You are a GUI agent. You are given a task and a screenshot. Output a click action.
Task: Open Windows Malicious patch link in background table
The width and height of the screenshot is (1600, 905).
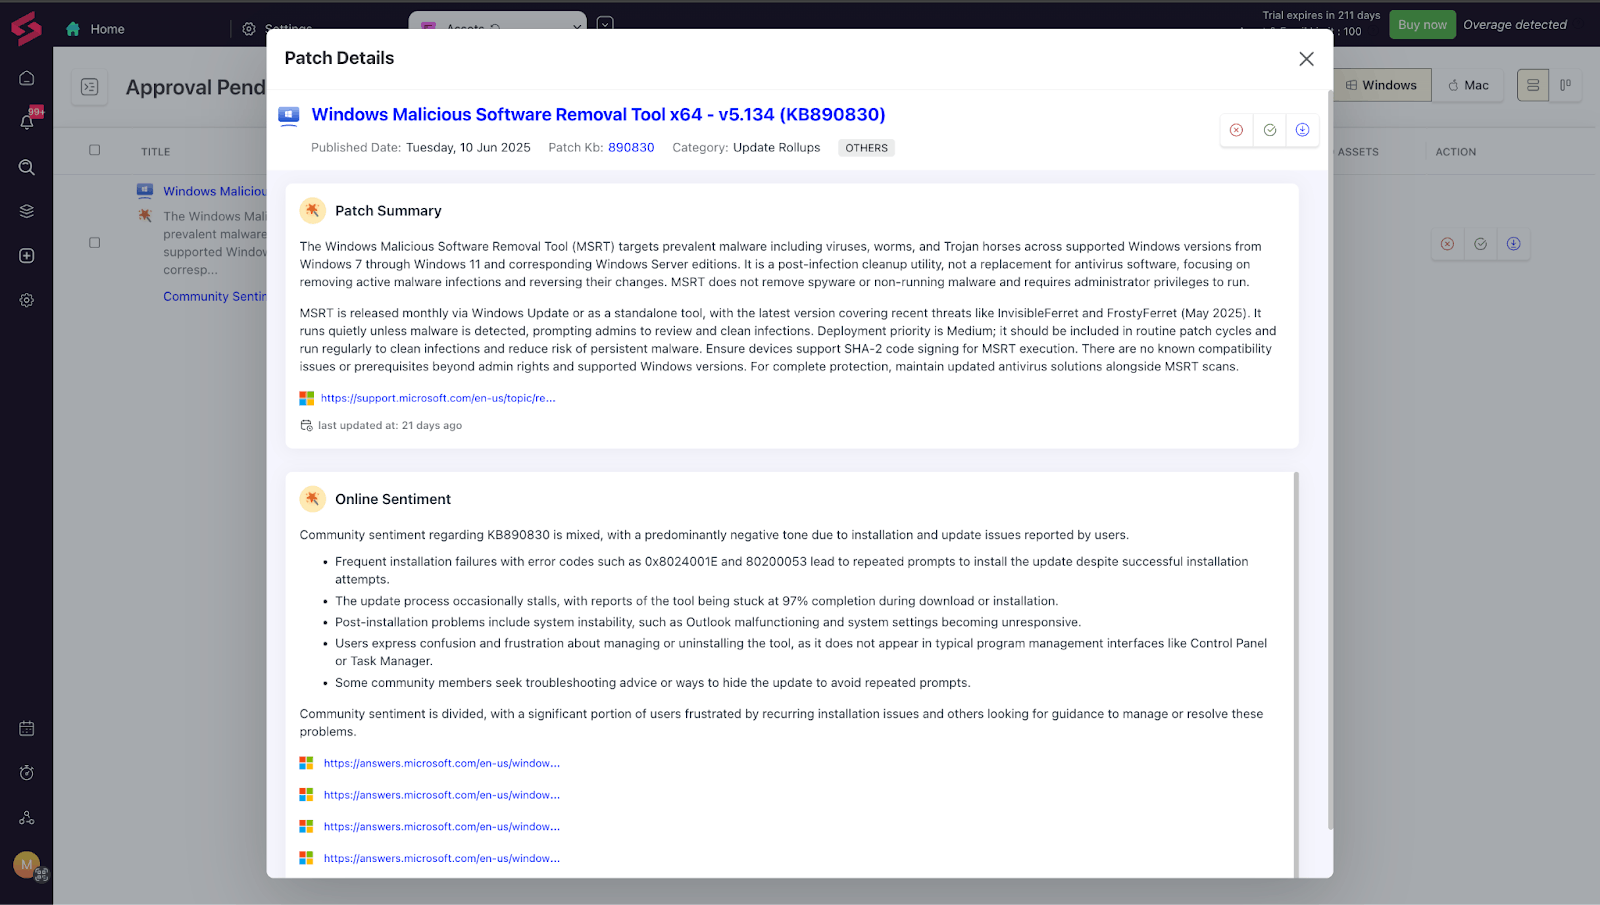coord(215,191)
